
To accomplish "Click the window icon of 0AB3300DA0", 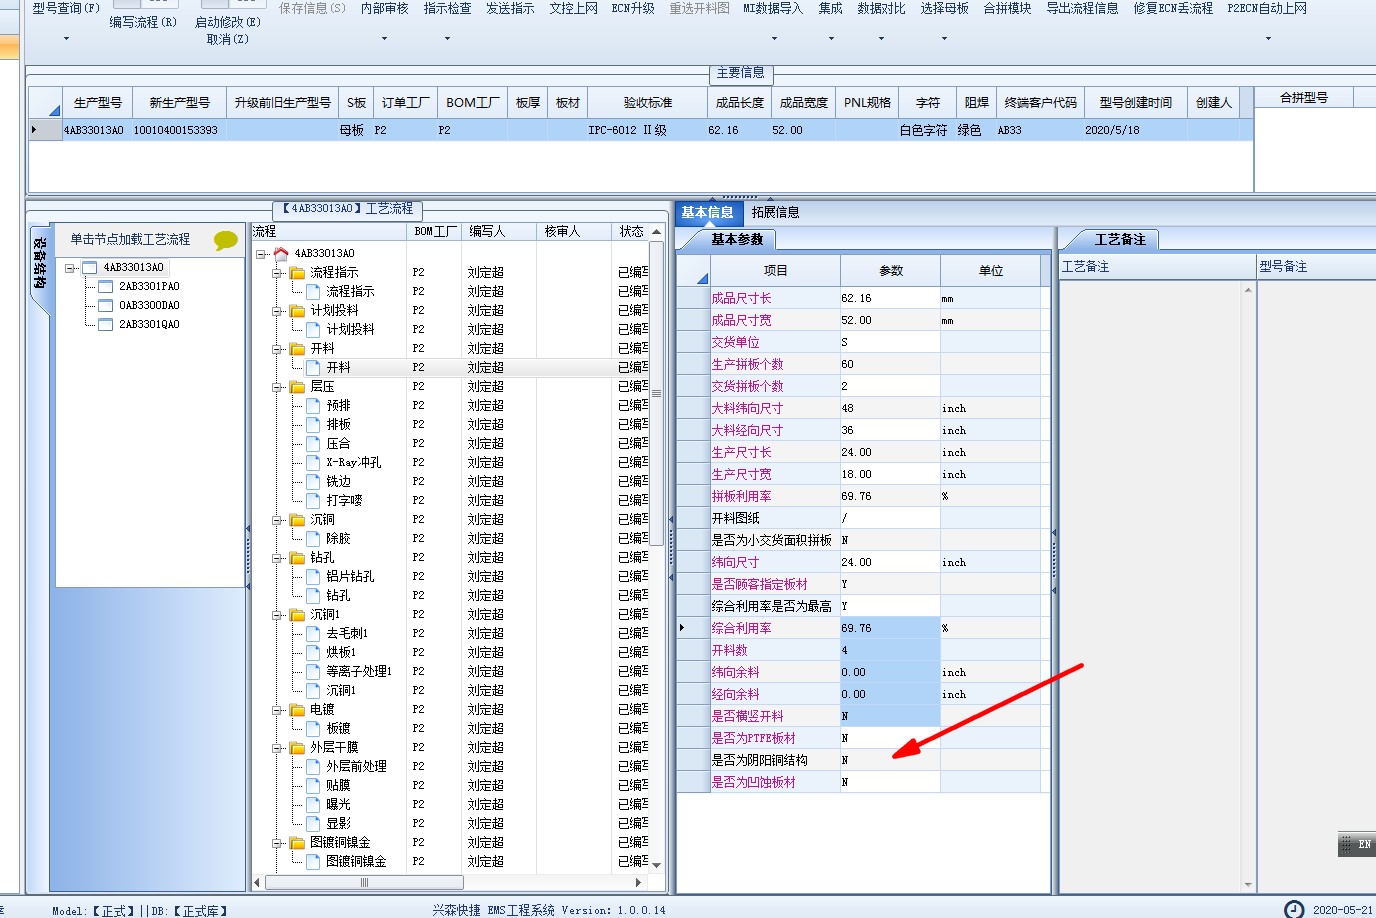I will (x=105, y=305).
